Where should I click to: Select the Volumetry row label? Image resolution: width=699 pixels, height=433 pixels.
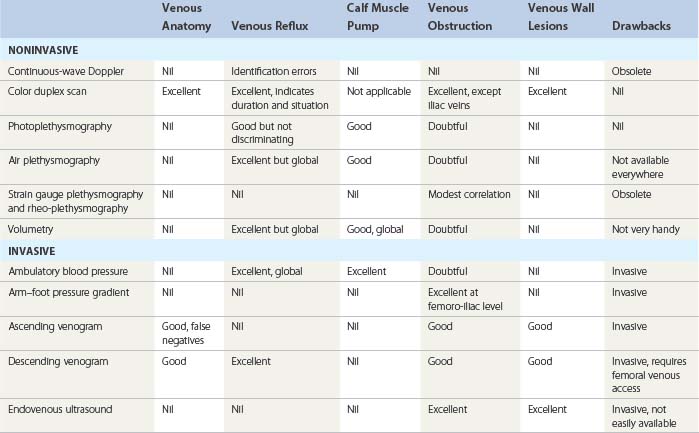tap(33, 229)
